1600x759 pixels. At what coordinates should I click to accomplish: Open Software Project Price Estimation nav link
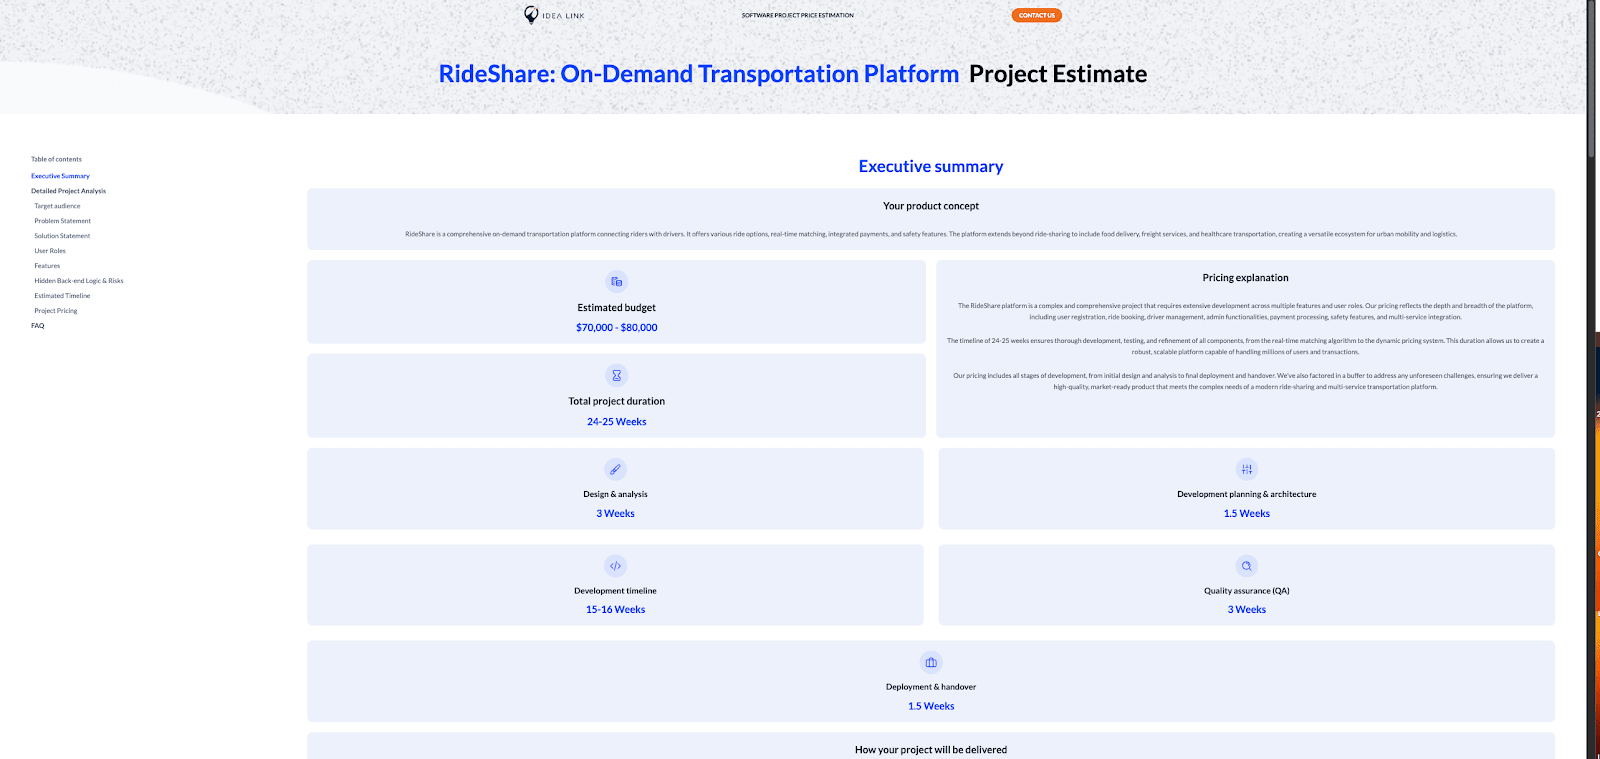coord(798,15)
